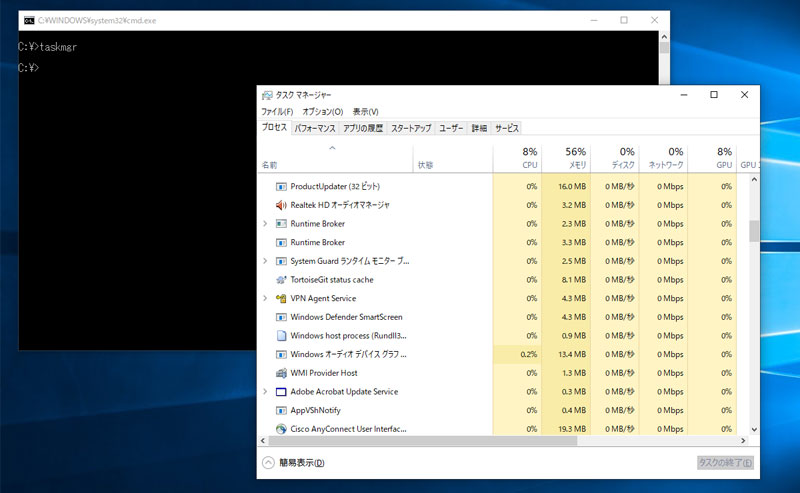Switch to the 詳細 tab
800x493 pixels.
click(x=479, y=129)
